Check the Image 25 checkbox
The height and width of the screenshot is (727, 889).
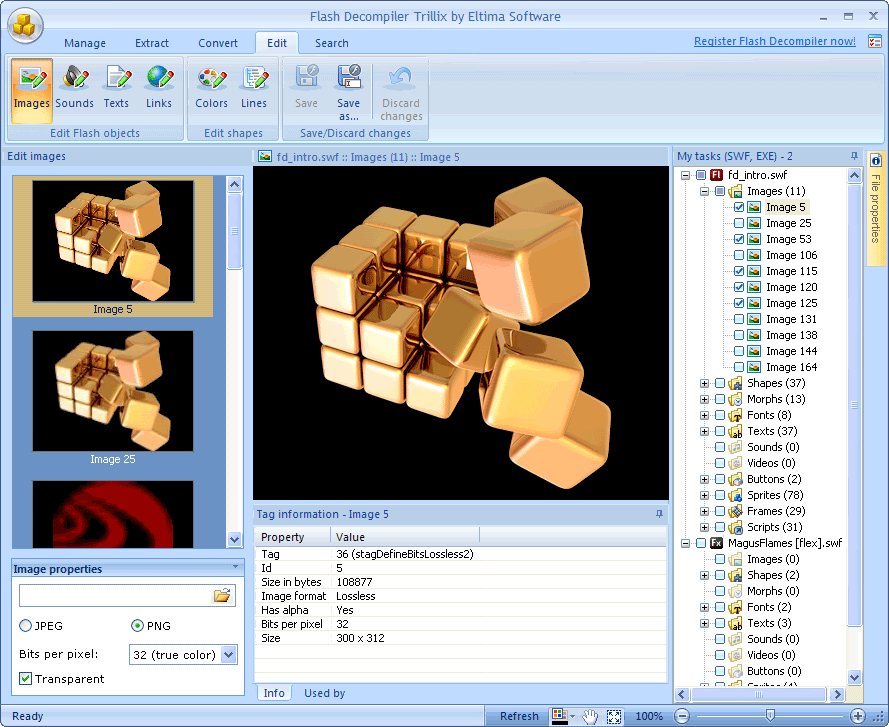[x=739, y=223]
